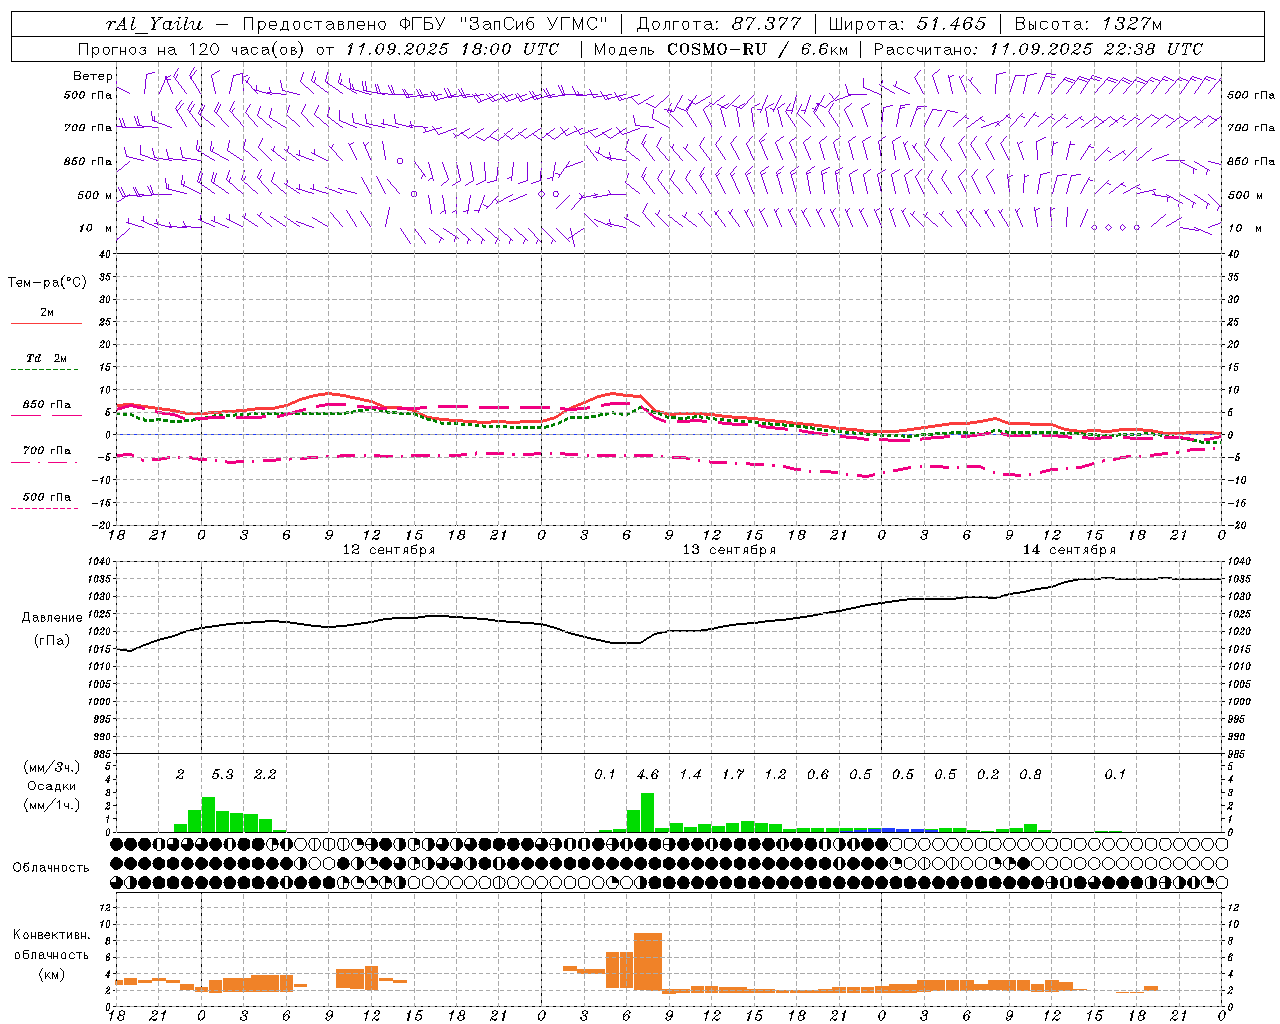Click the 'Облачность' cloud cover label

(x=51, y=867)
